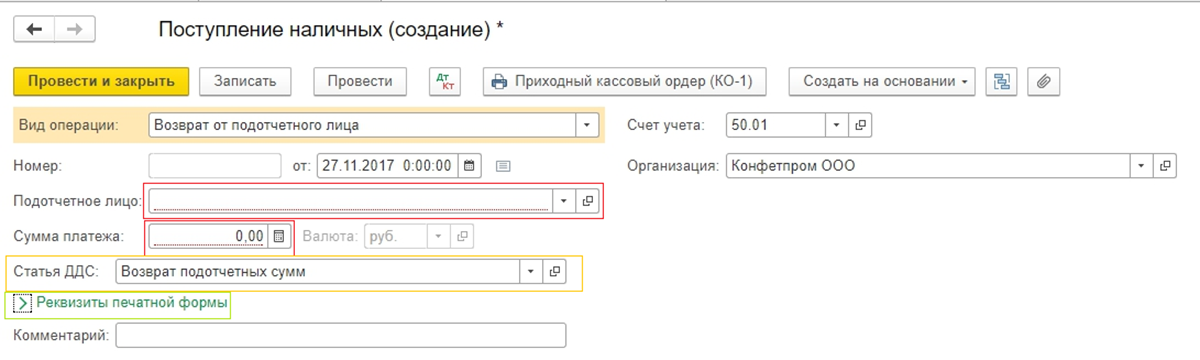Open Статья ДДС record button
The width and height of the screenshot is (1200, 360).
(x=554, y=271)
